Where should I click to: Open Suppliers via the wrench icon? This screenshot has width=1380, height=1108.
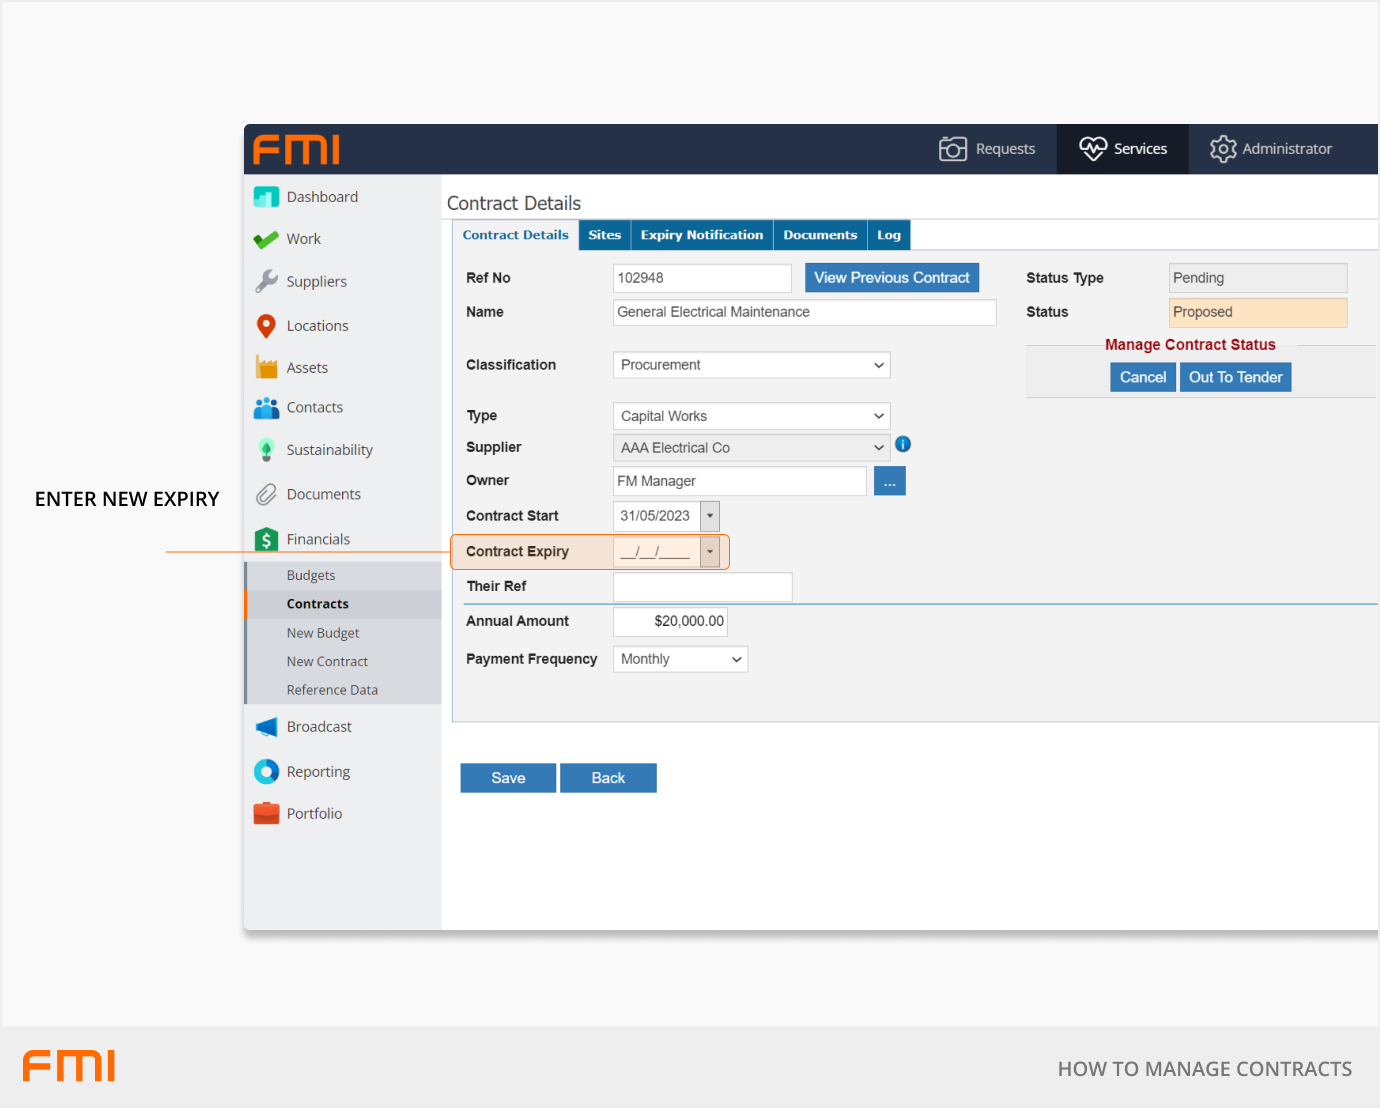point(266,282)
